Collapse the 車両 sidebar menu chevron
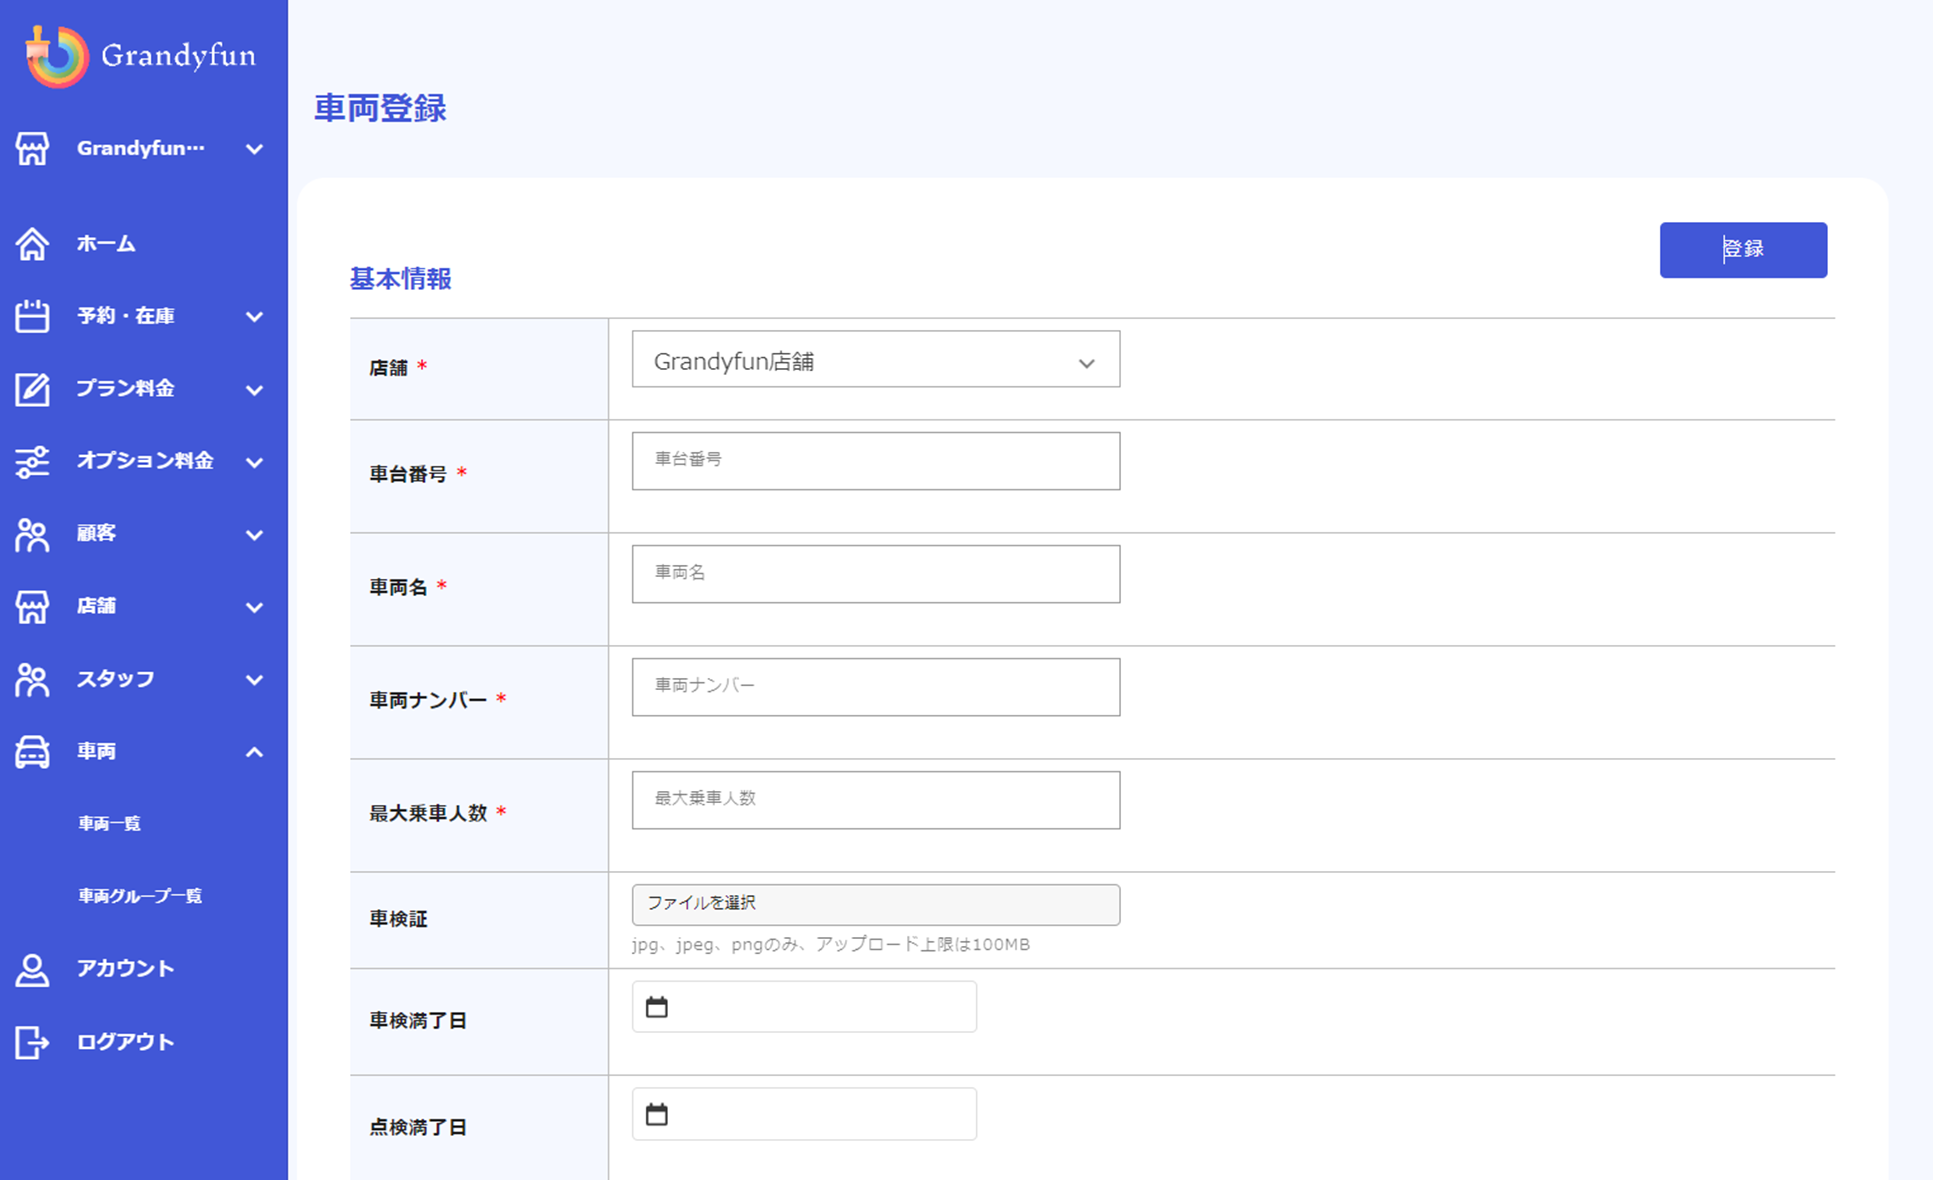The width and height of the screenshot is (1933, 1180). (254, 752)
